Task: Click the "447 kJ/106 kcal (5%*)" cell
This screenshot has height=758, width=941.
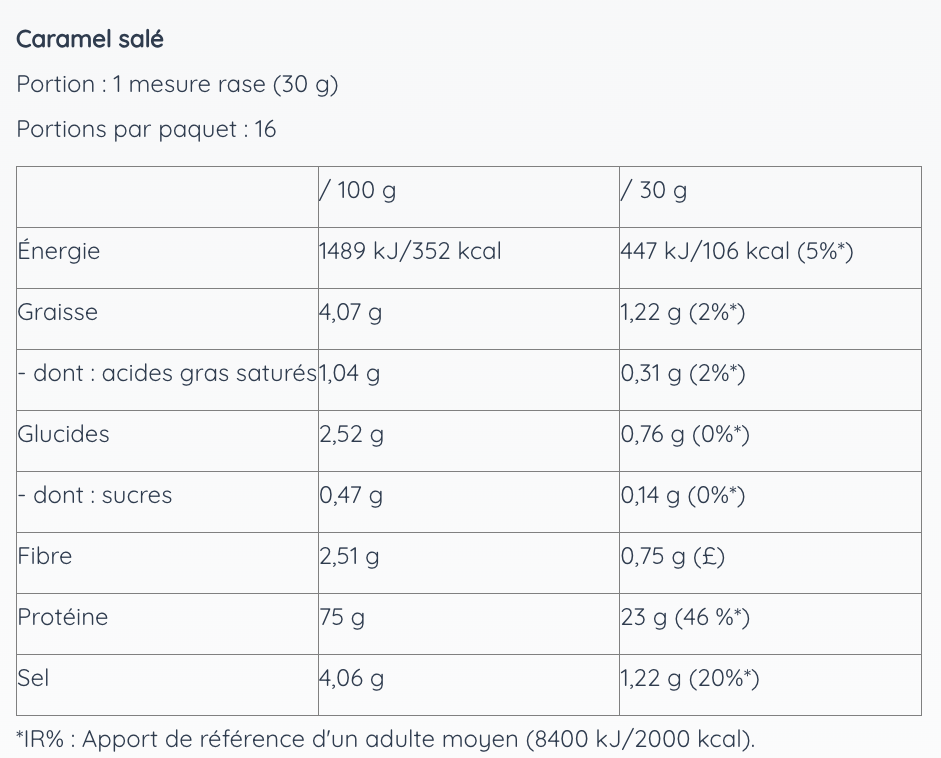Action: pyautogui.click(x=737, y=251)
